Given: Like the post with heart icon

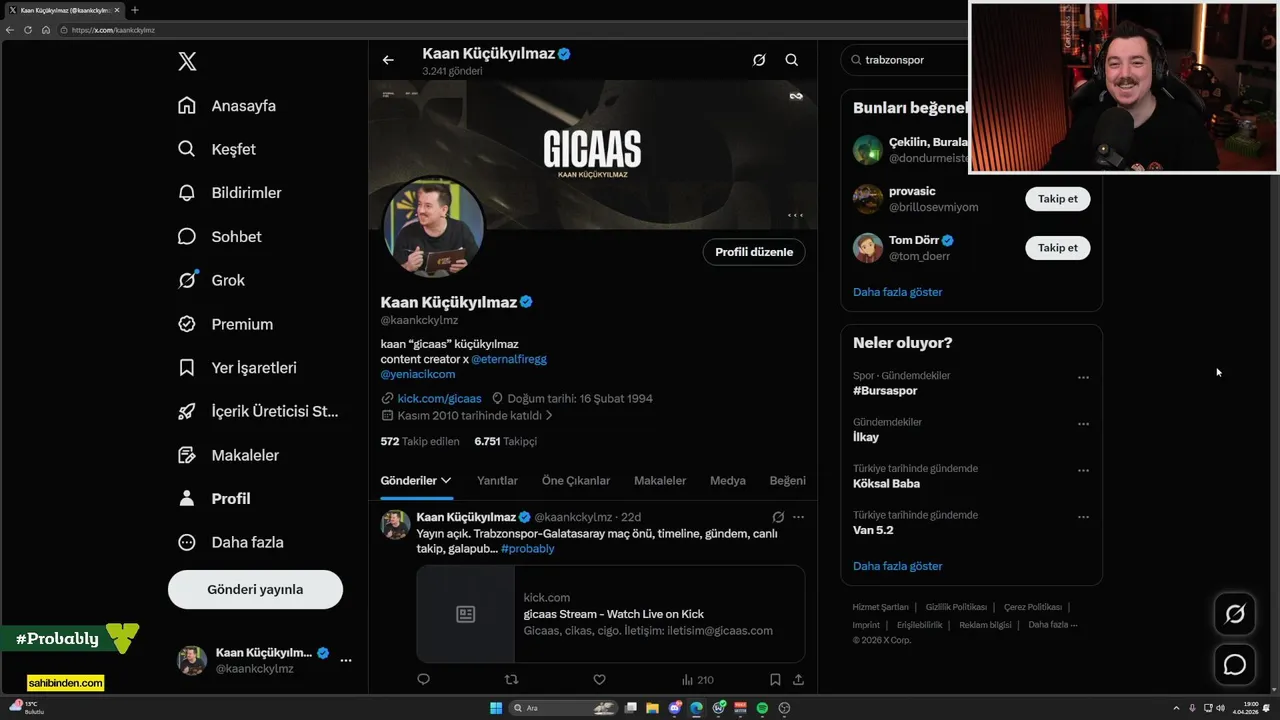Looking at the screenshot, I should click(x=600, y=680).
